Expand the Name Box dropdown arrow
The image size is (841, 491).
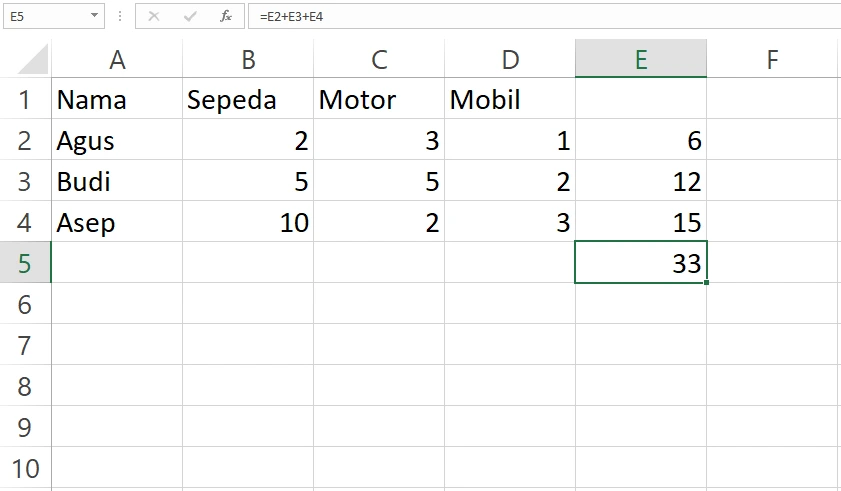point(94,16)
